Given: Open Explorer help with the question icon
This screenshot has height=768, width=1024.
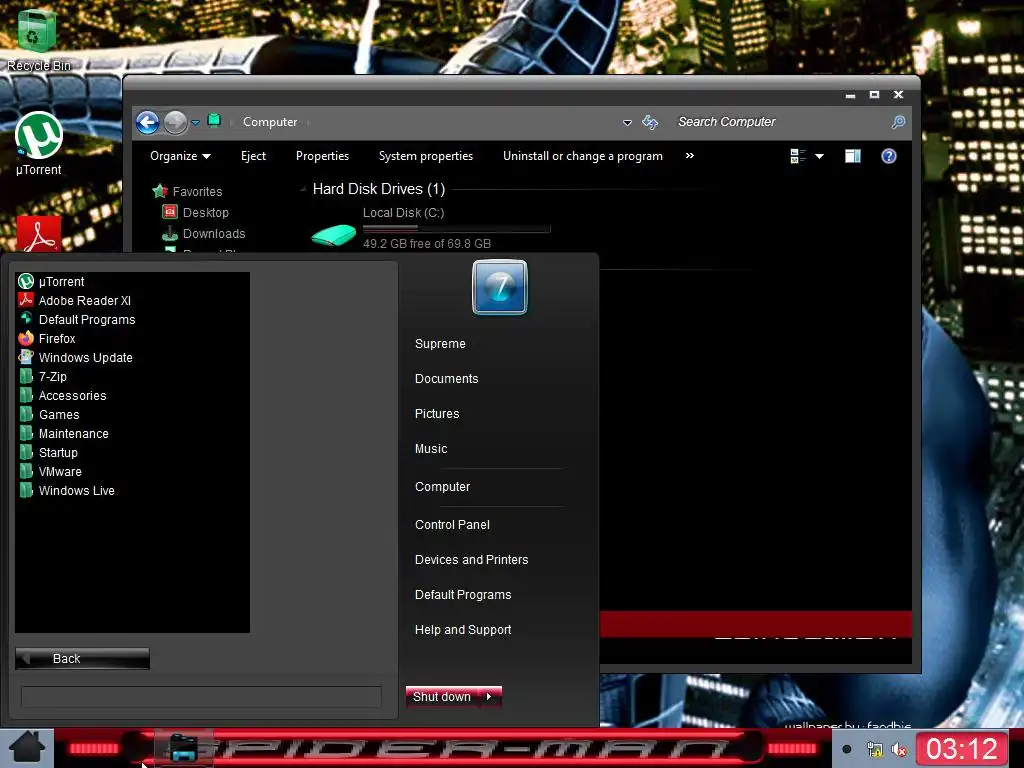Looking at the screenshot, I should tap(889, 156).
